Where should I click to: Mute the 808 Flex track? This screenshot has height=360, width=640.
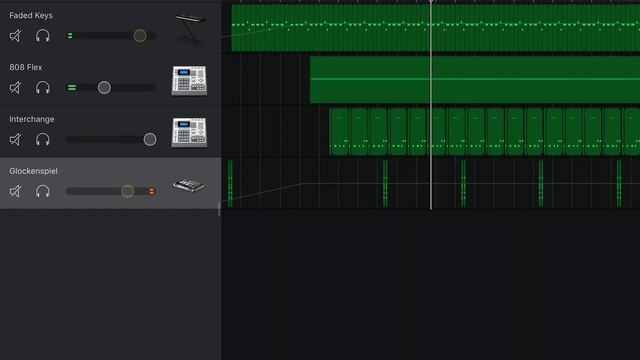pyautogui.click(x=15, y=88)
